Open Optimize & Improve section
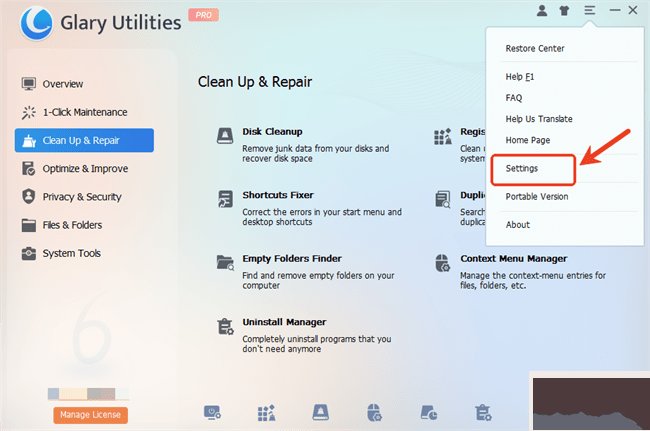The width and height of the screenshot is (650, 431). pyautogui.click(x=85, y=169)
